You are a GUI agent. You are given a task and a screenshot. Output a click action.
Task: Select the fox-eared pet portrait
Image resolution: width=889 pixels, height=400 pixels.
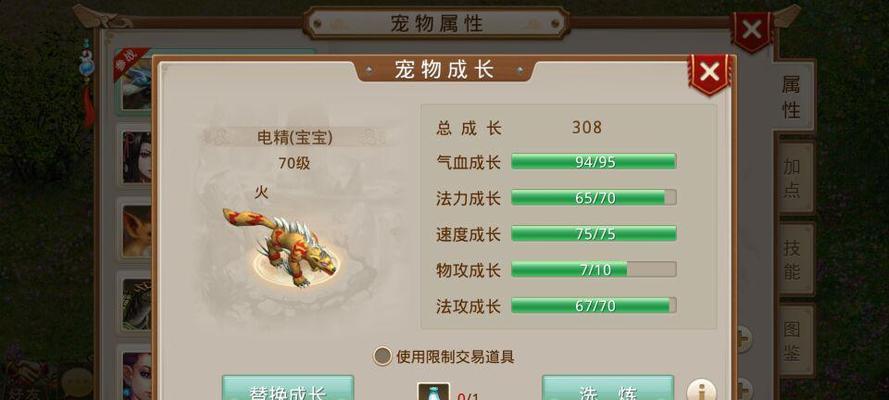tap(136, 230)
